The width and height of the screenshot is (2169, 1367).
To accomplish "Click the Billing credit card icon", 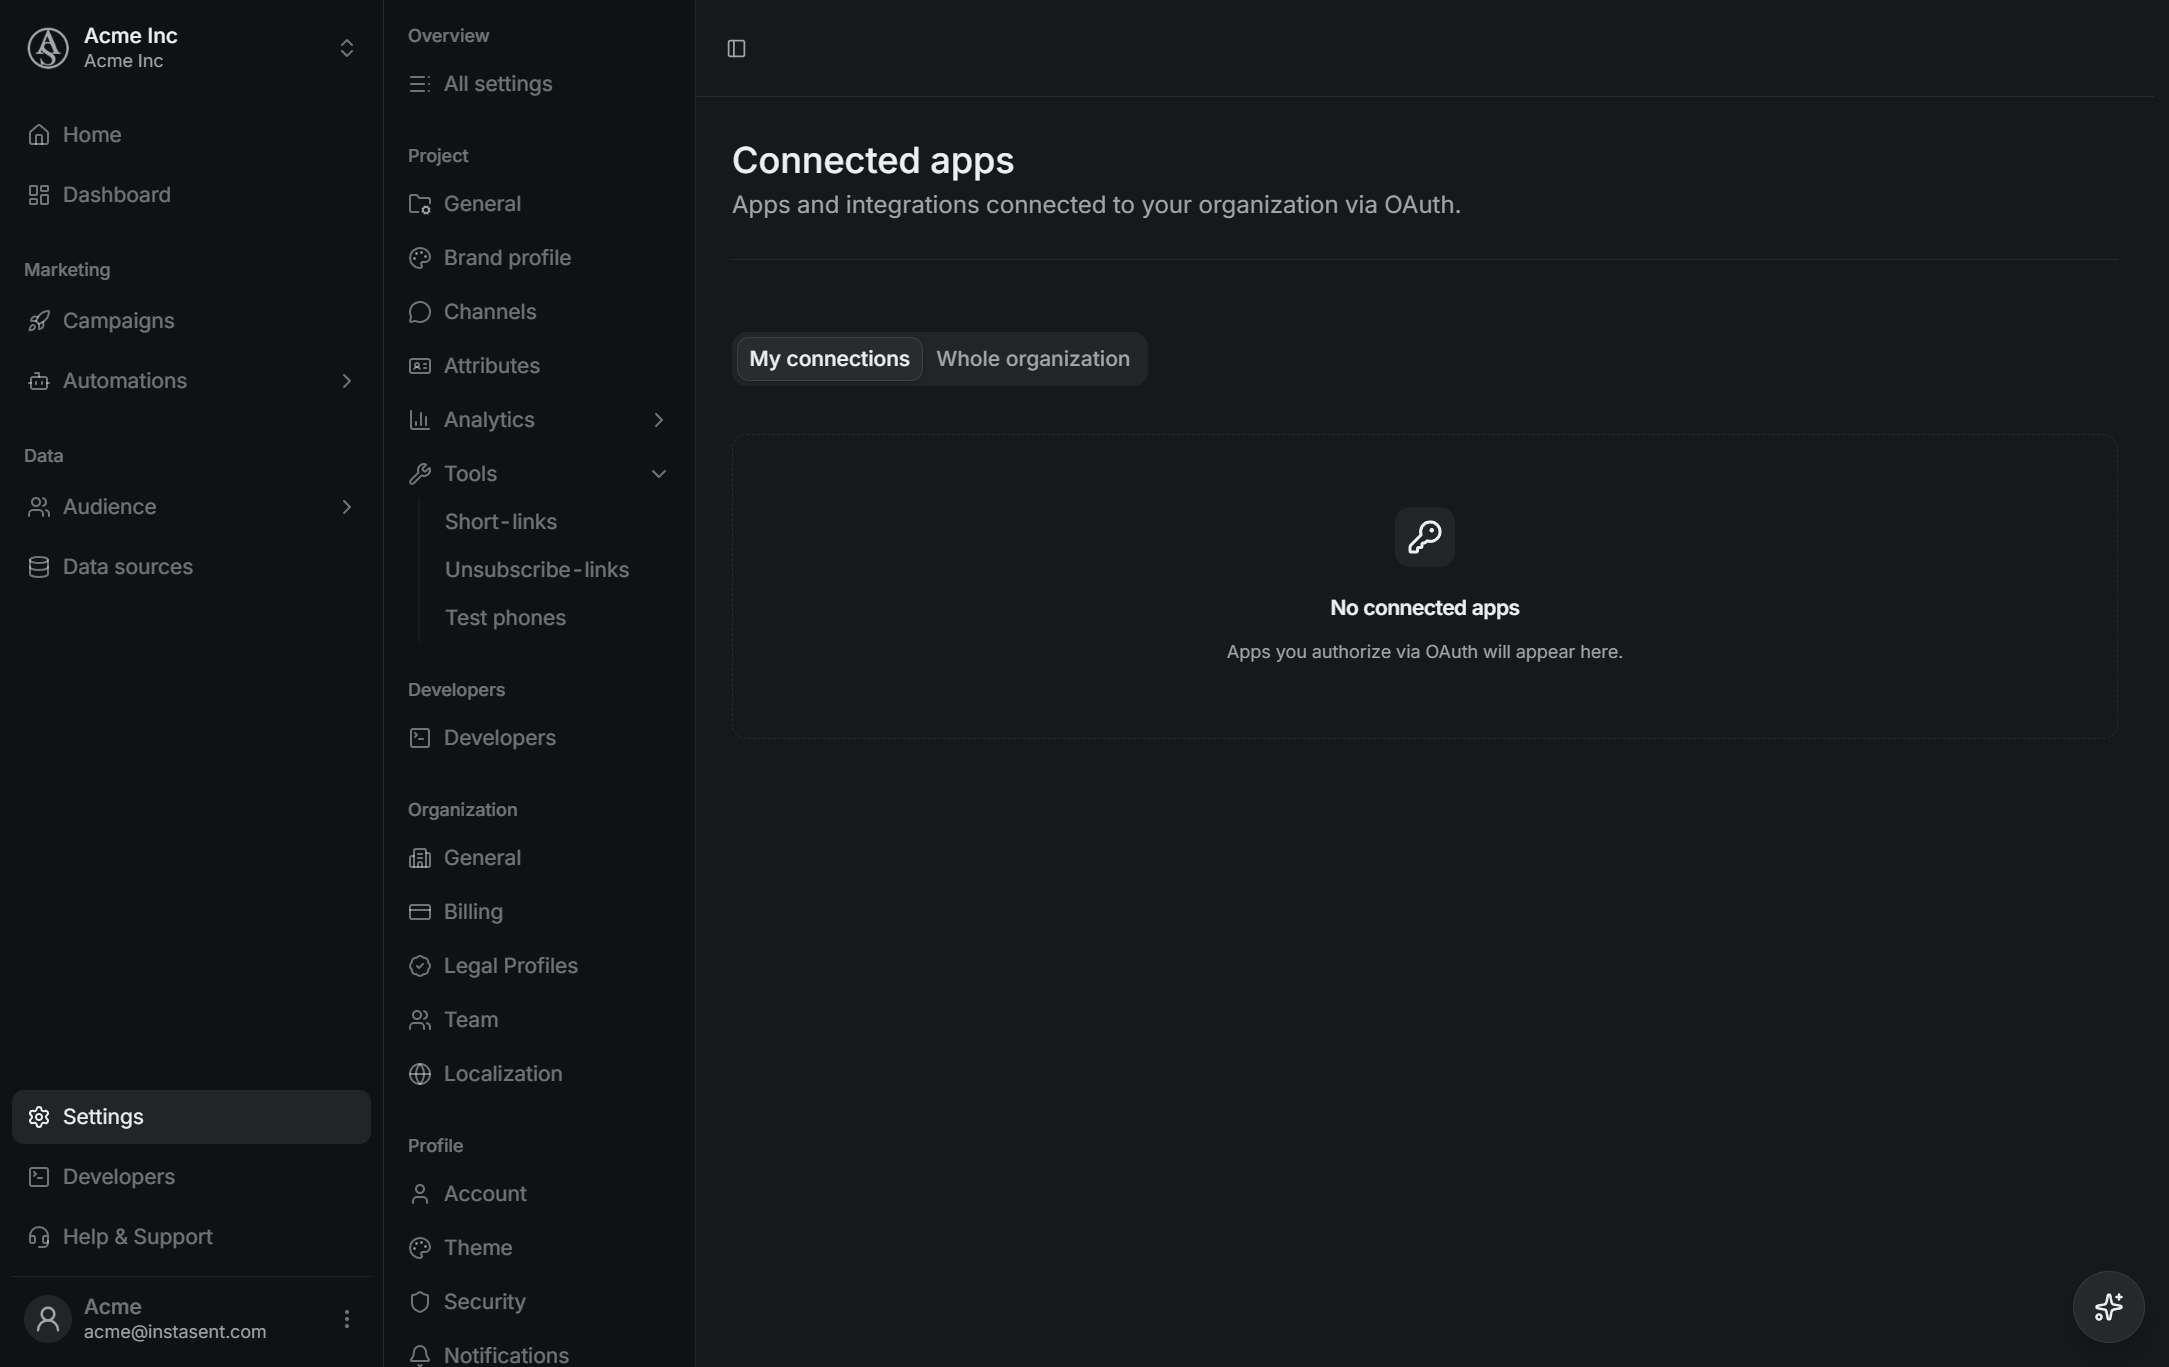I will [420, 912].
